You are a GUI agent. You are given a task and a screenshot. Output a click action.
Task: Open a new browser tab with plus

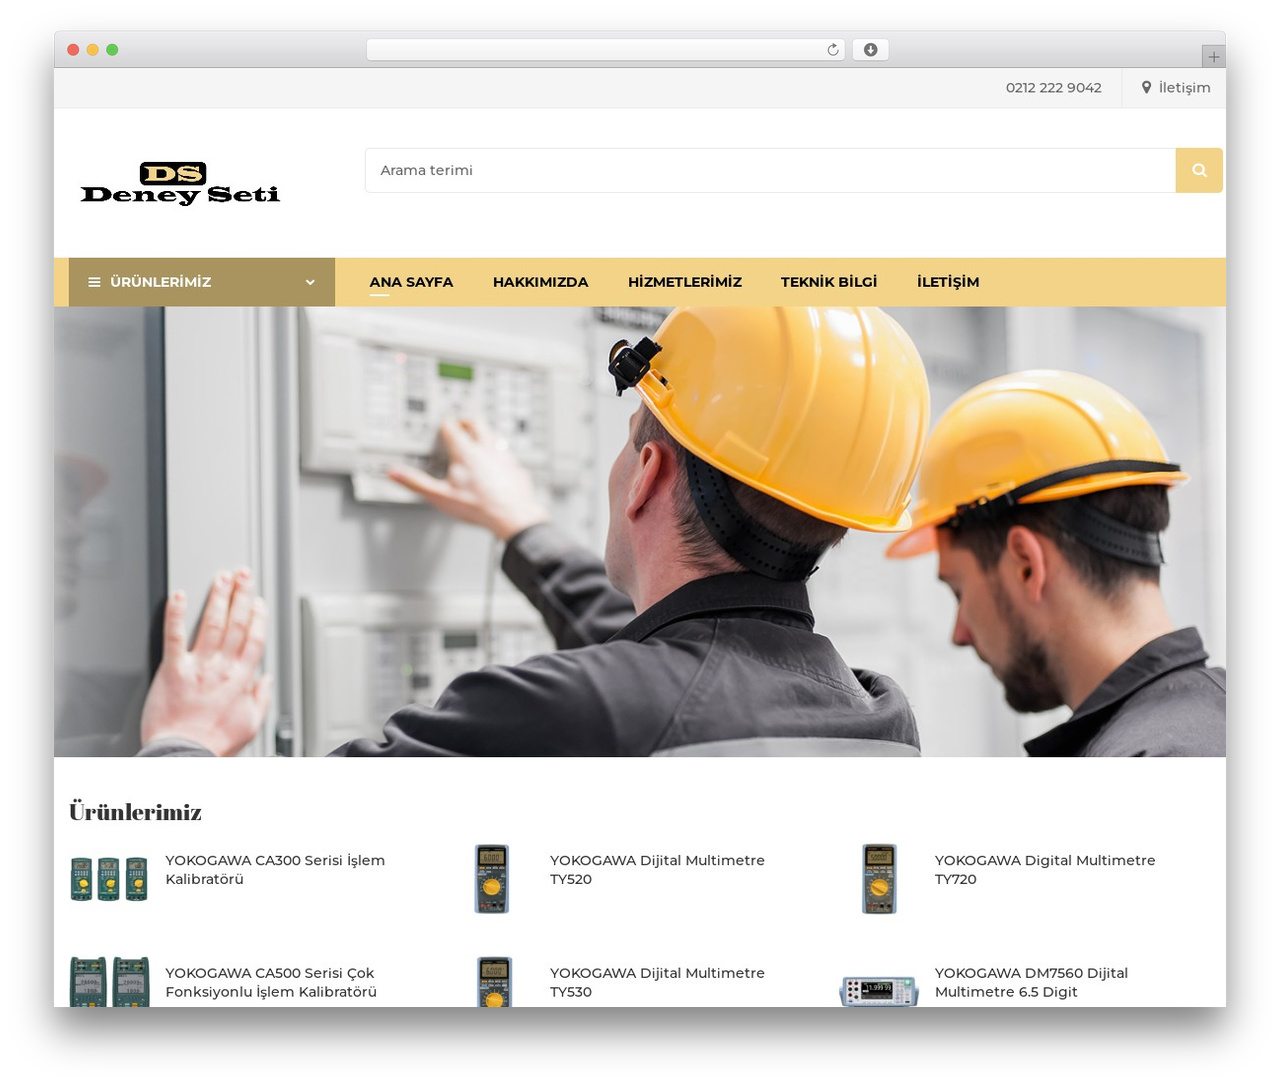[1213, 57]
